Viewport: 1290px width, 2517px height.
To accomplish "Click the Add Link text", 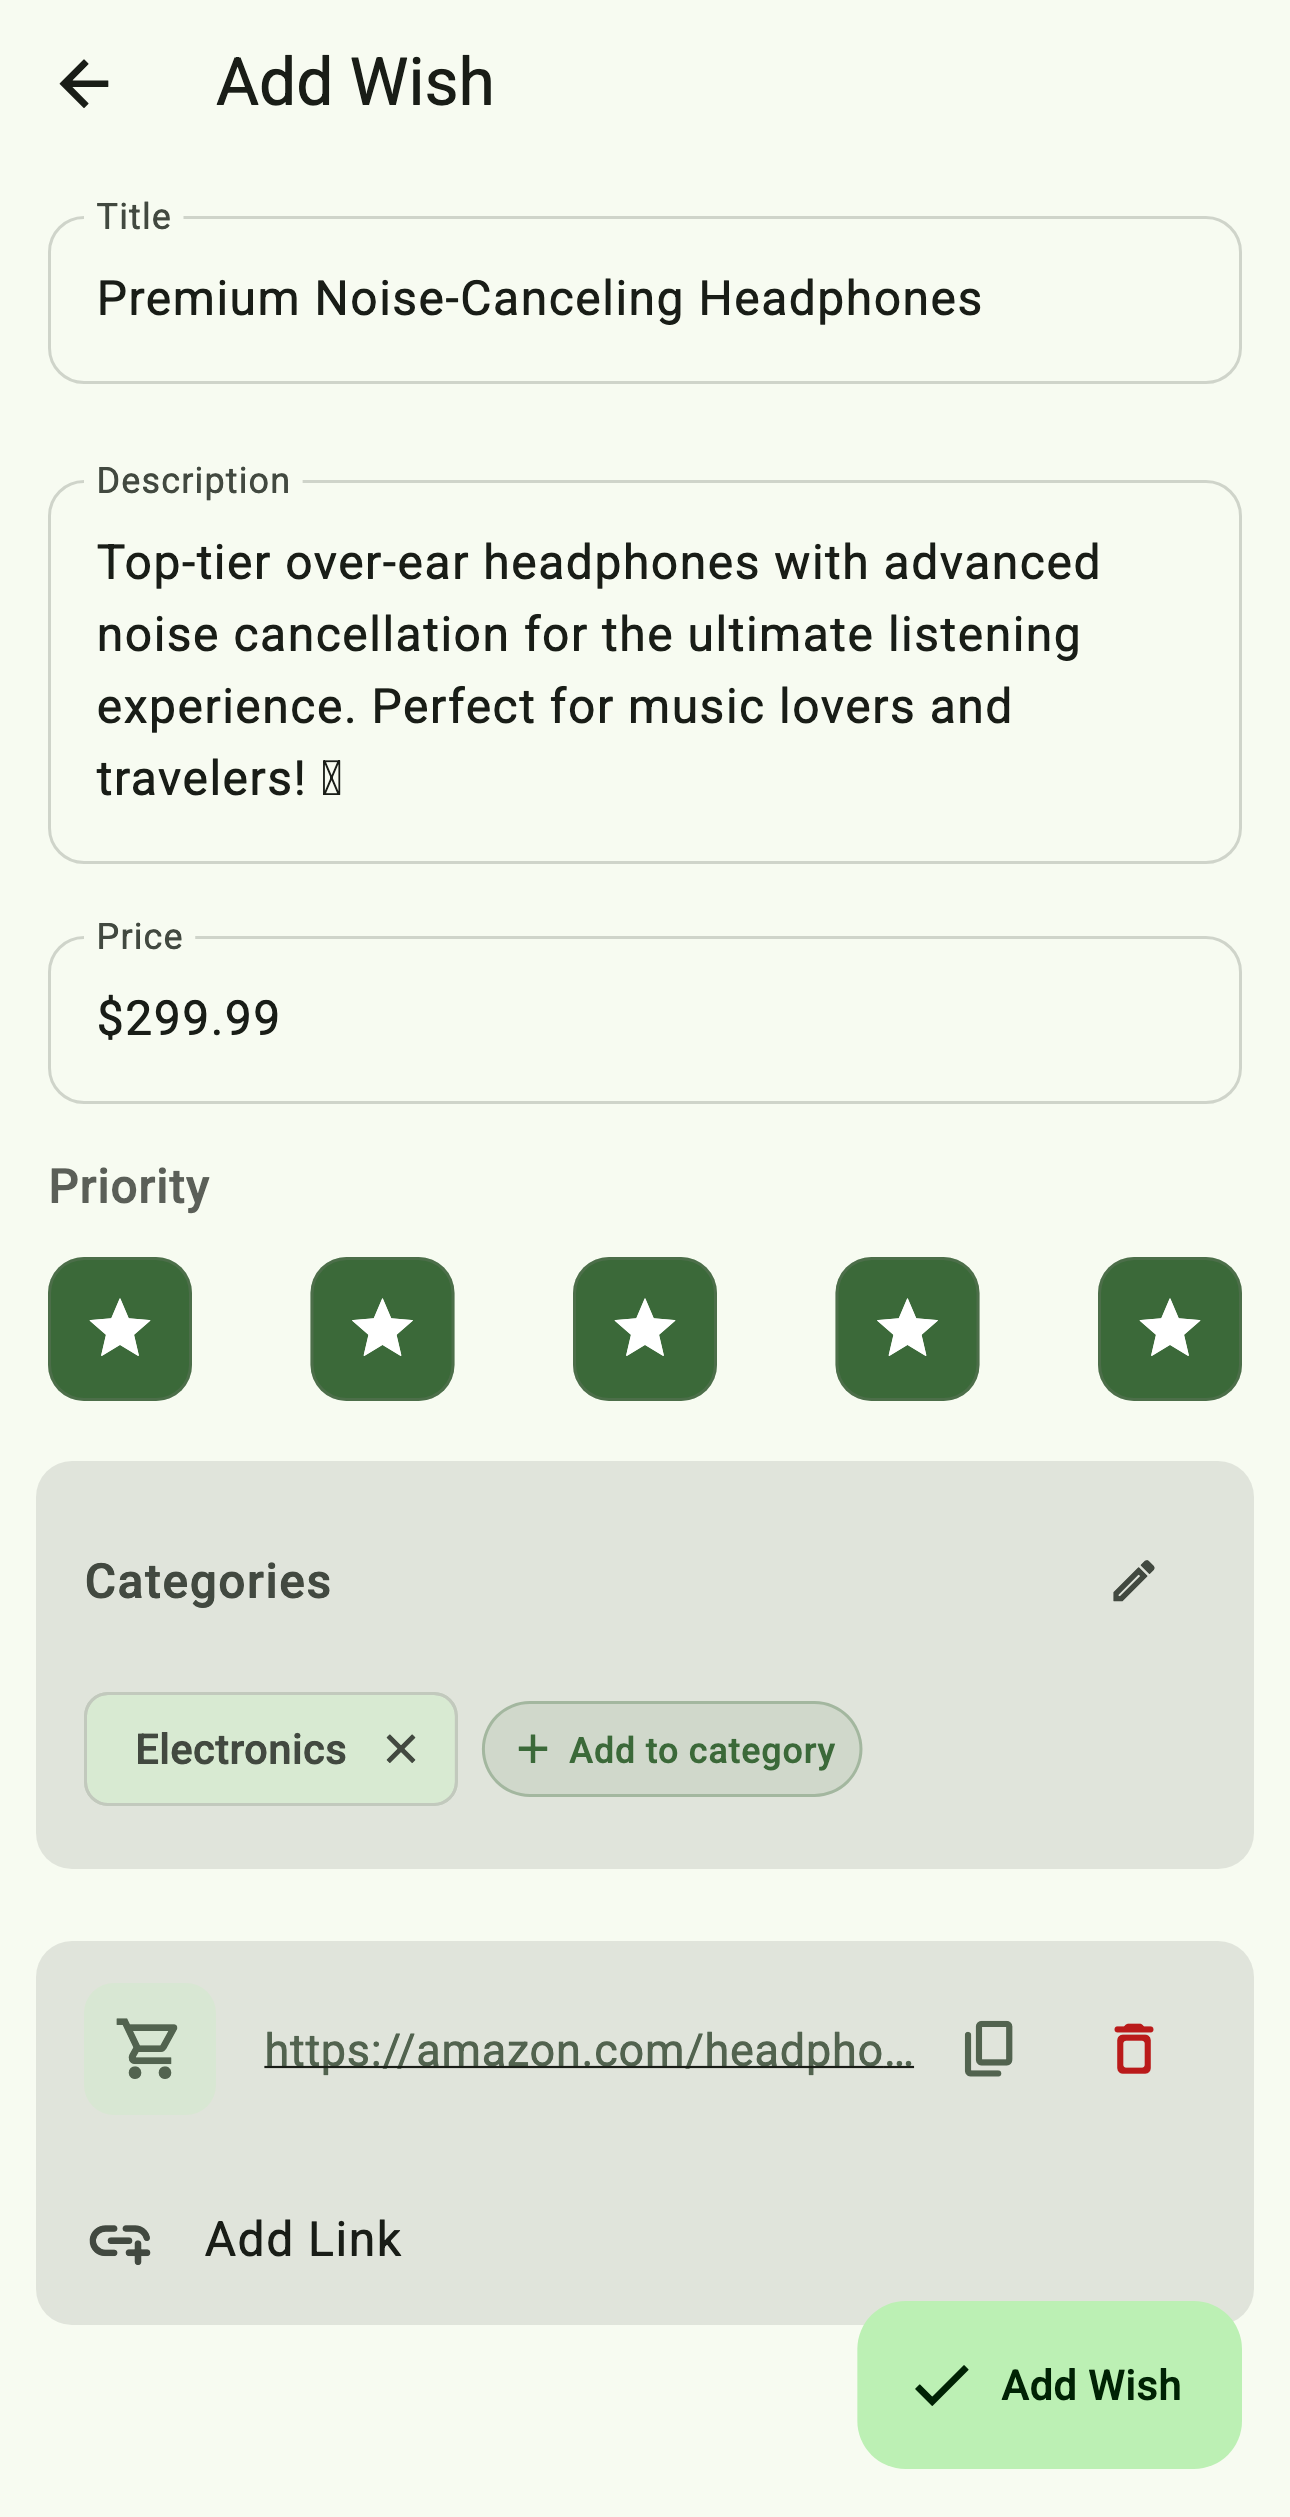I will (x=303, y=2240).
